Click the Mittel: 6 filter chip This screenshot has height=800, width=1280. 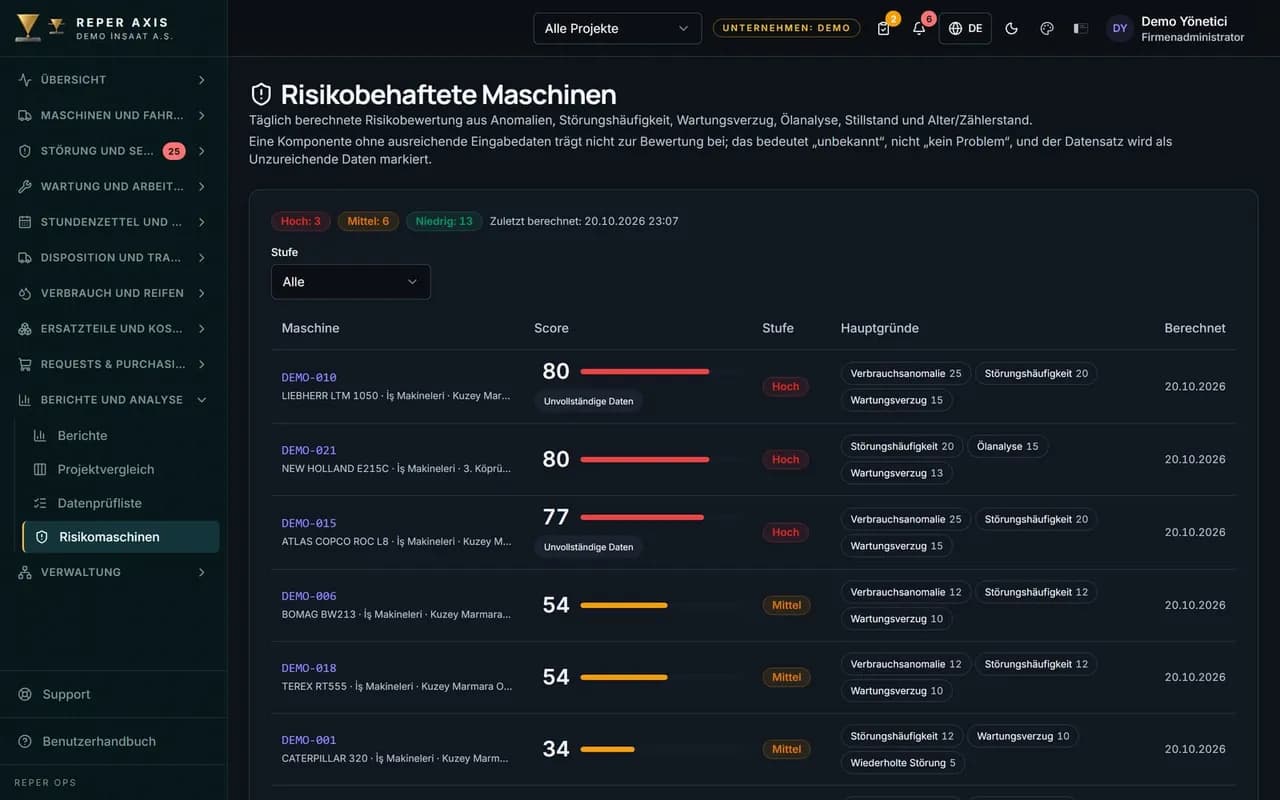click(x=368, y=221)
